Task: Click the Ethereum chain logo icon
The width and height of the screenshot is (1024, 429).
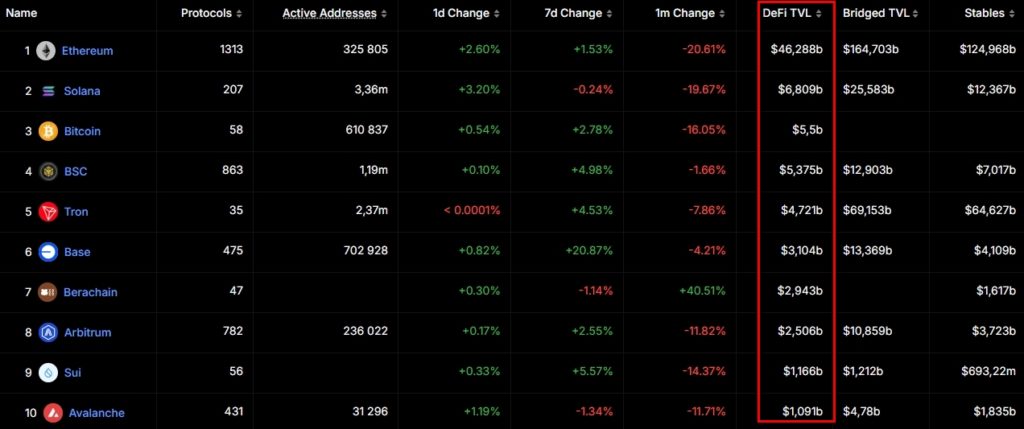Action: coord(47,50)
